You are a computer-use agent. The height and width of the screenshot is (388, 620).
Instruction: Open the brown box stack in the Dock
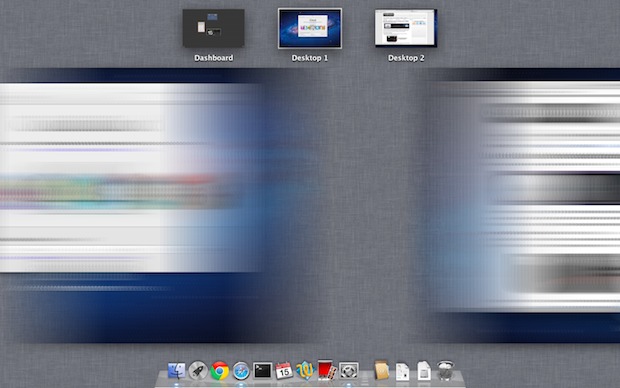(382, 370)
